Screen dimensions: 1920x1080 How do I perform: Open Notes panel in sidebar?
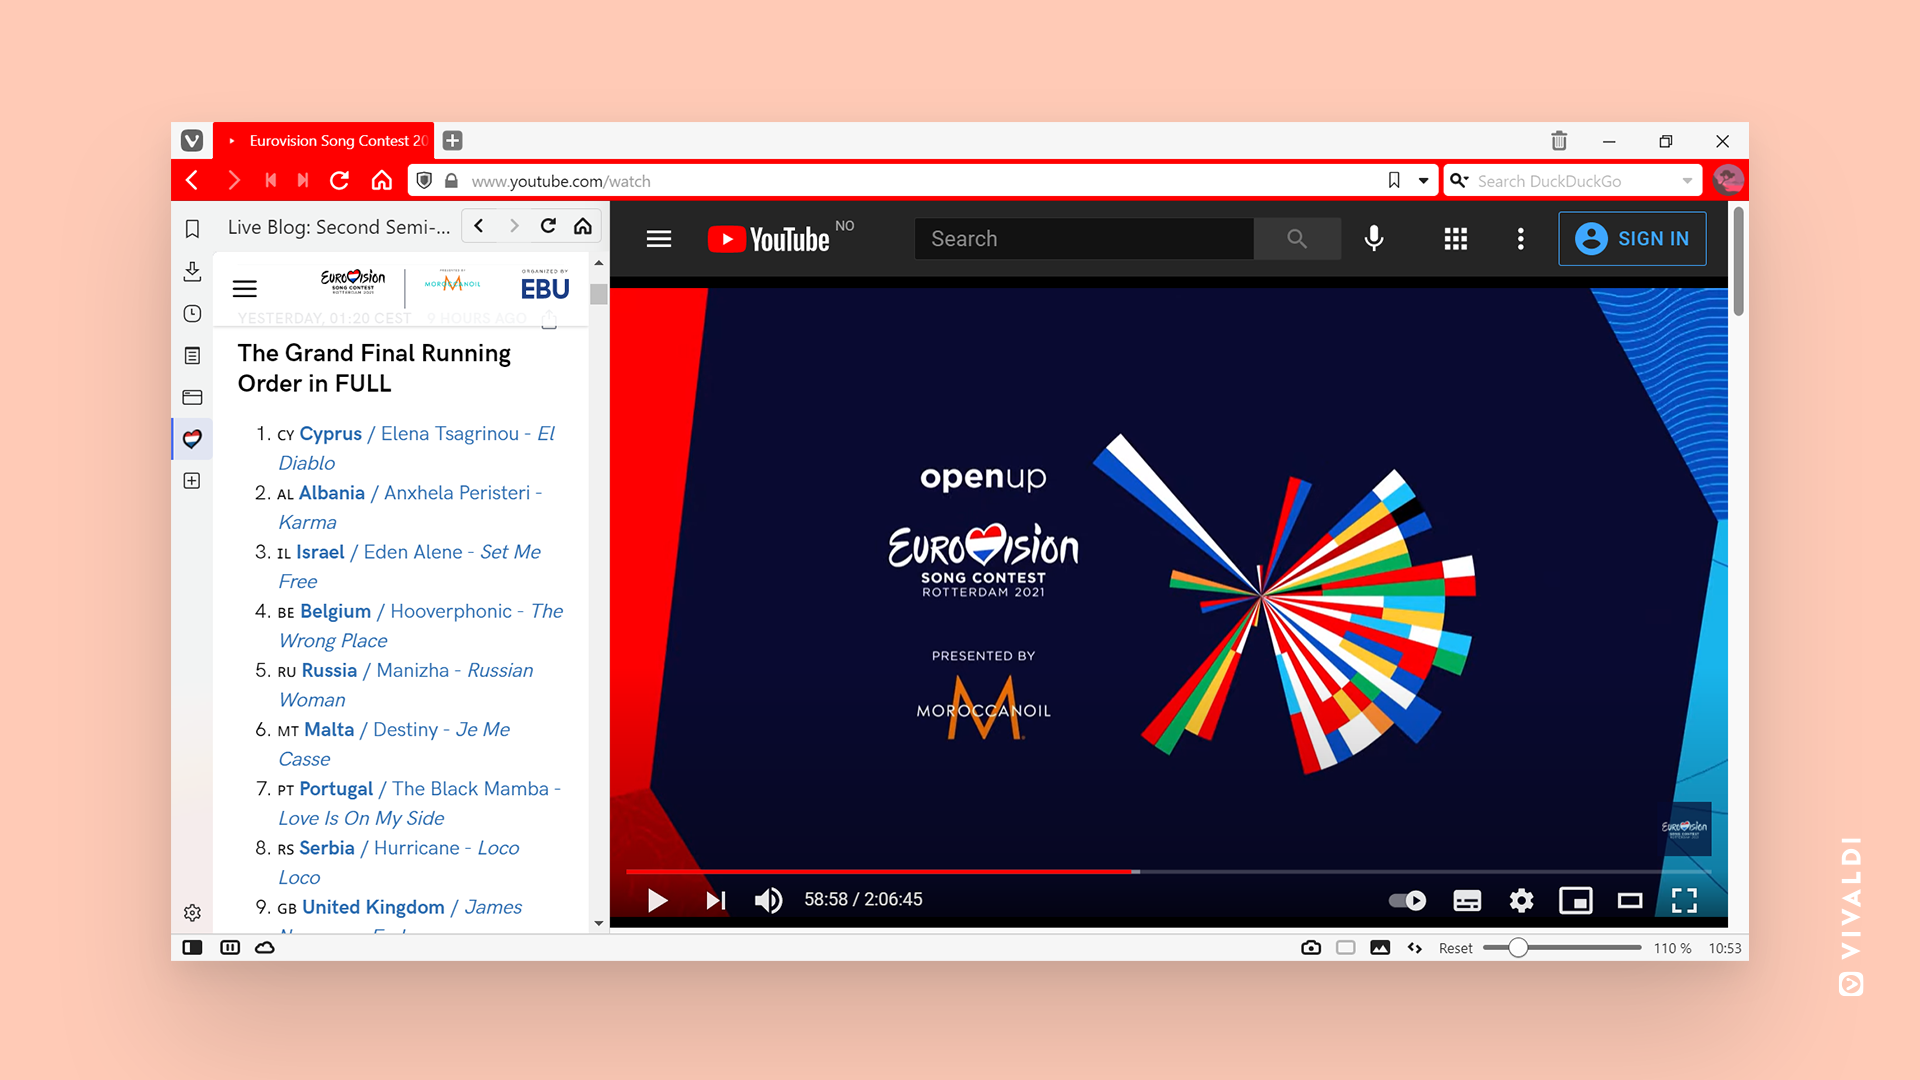pyautogui.click(x=192, y=355)
